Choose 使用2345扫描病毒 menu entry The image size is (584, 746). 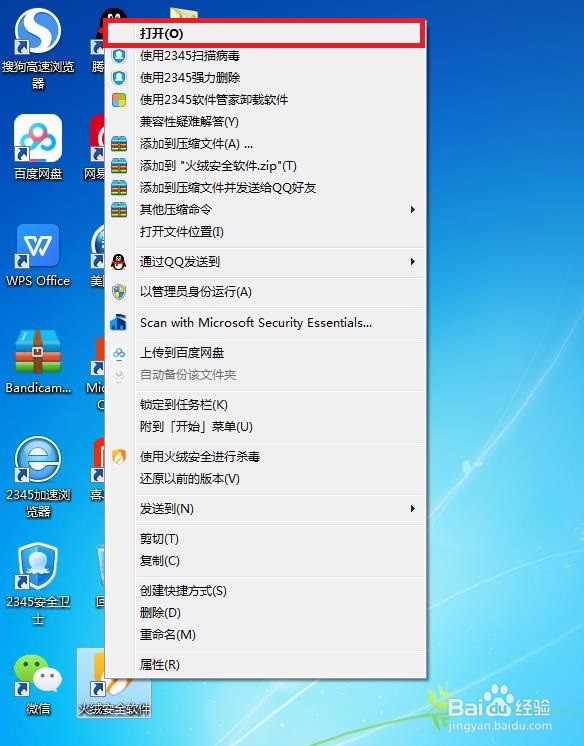click(265, 56)
